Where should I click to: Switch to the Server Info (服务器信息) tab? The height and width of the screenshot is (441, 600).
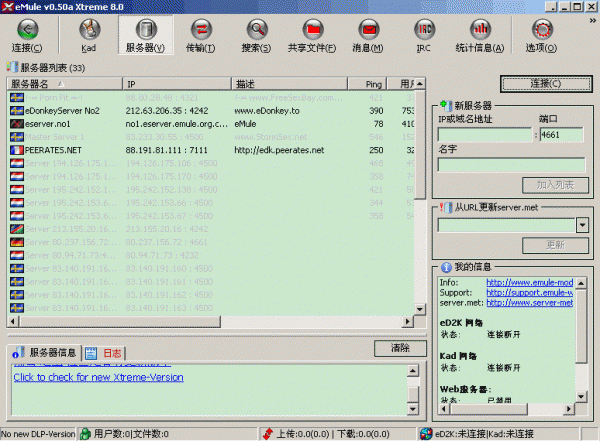44,353
